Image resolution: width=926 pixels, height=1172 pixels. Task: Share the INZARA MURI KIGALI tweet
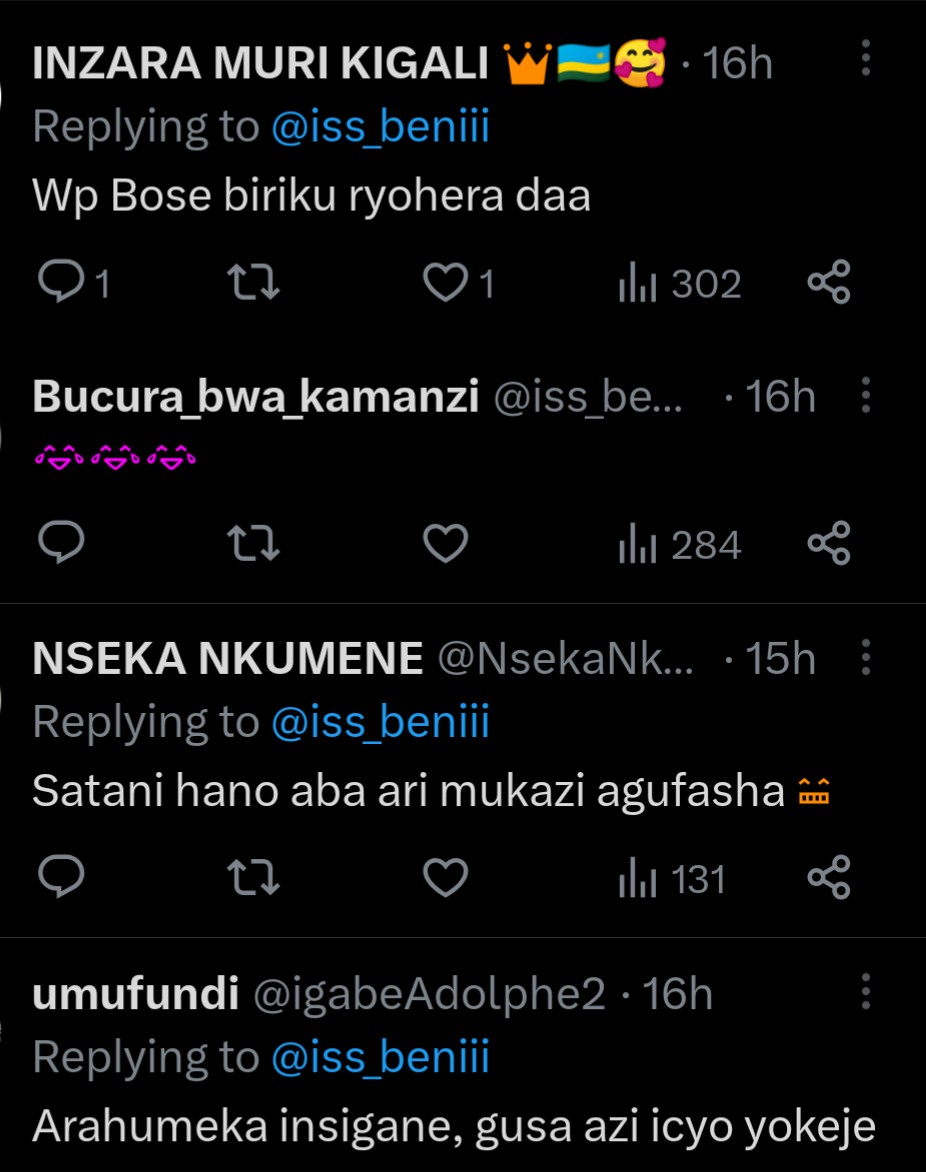point(828,284)
